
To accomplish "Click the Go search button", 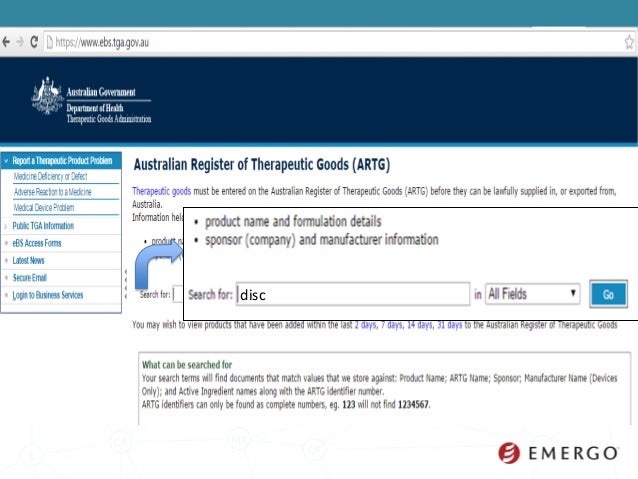I will 608,294.
